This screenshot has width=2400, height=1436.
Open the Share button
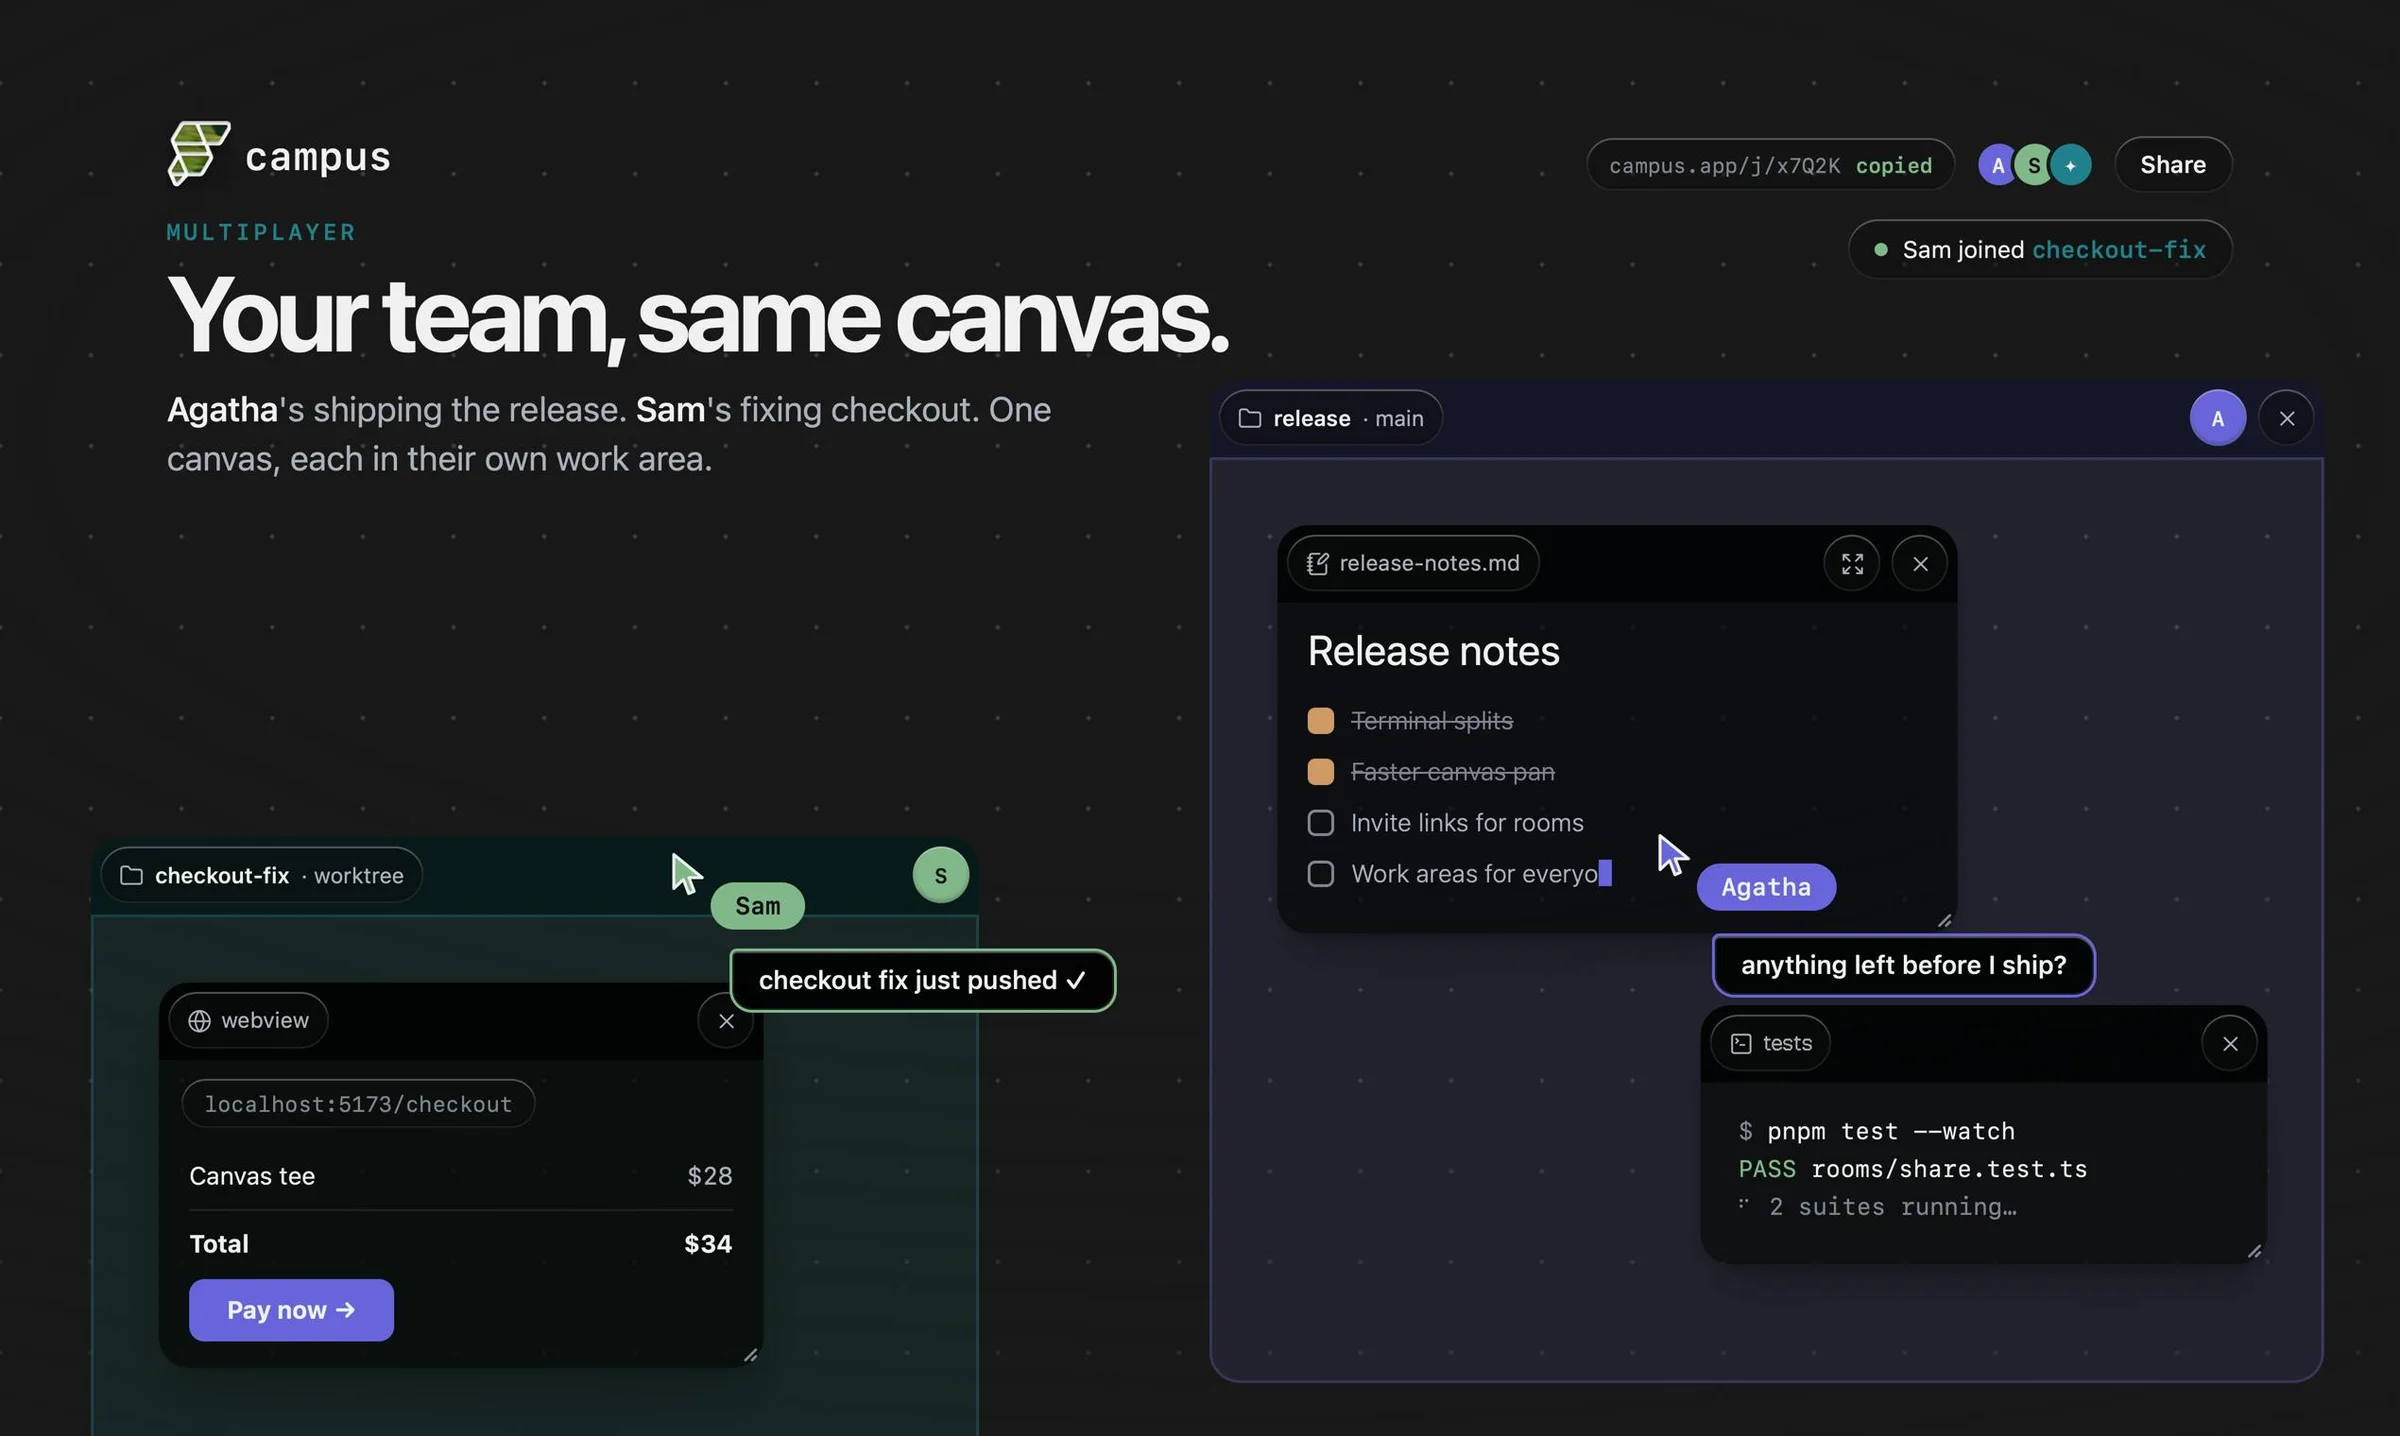click(2173, 164)
